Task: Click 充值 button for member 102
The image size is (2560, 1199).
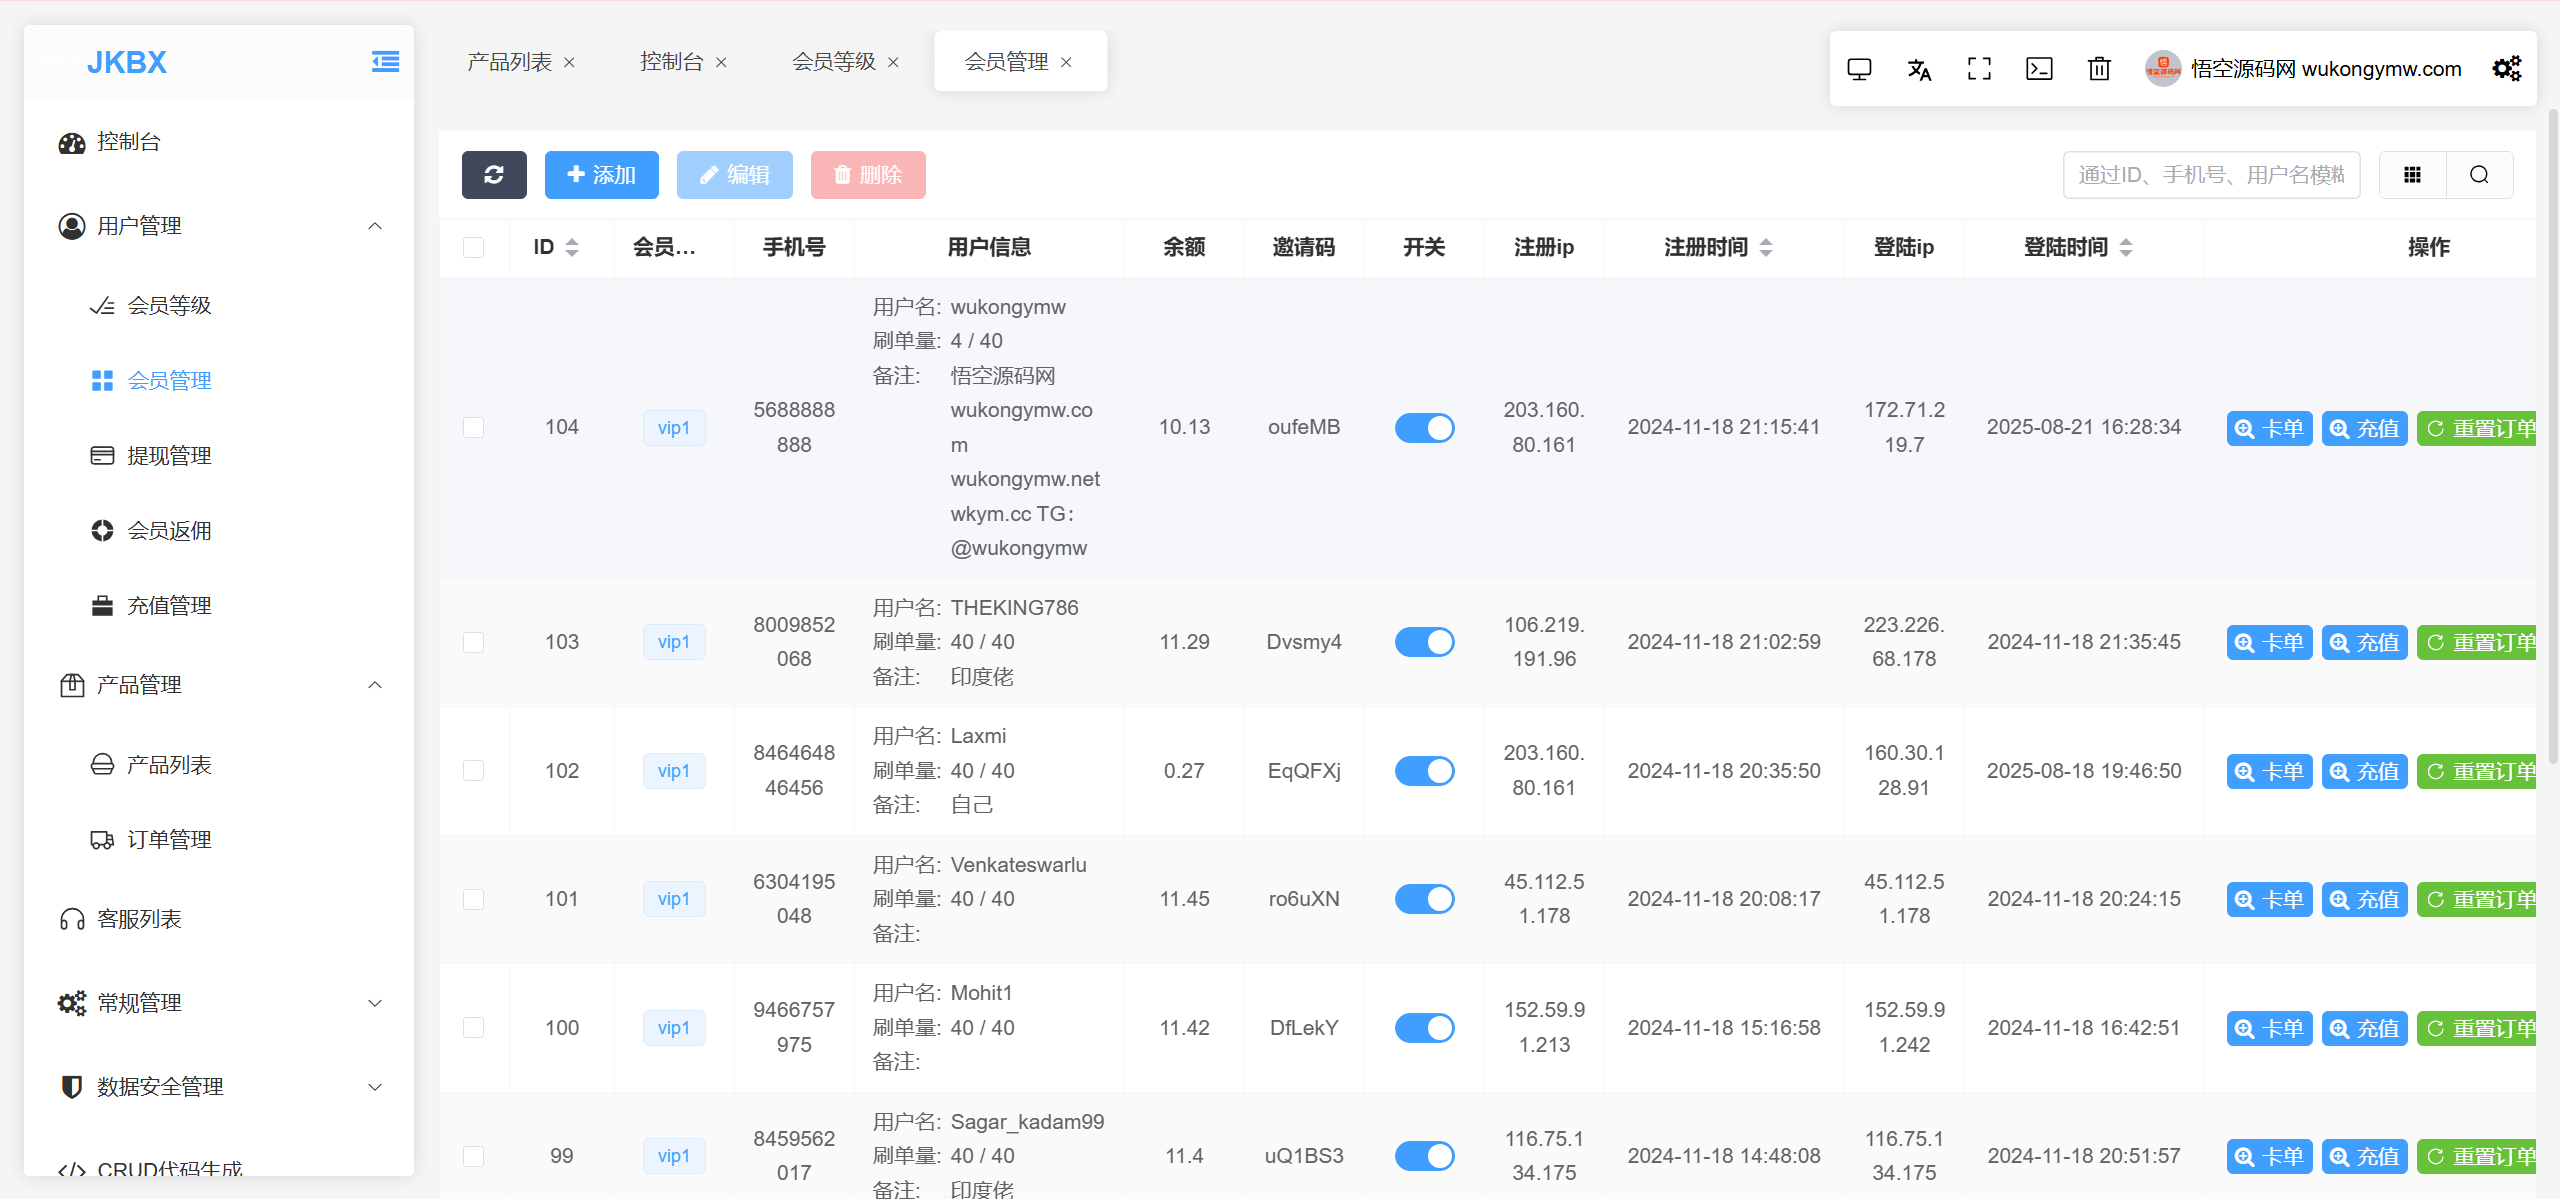Action: tap(2364, 771)
